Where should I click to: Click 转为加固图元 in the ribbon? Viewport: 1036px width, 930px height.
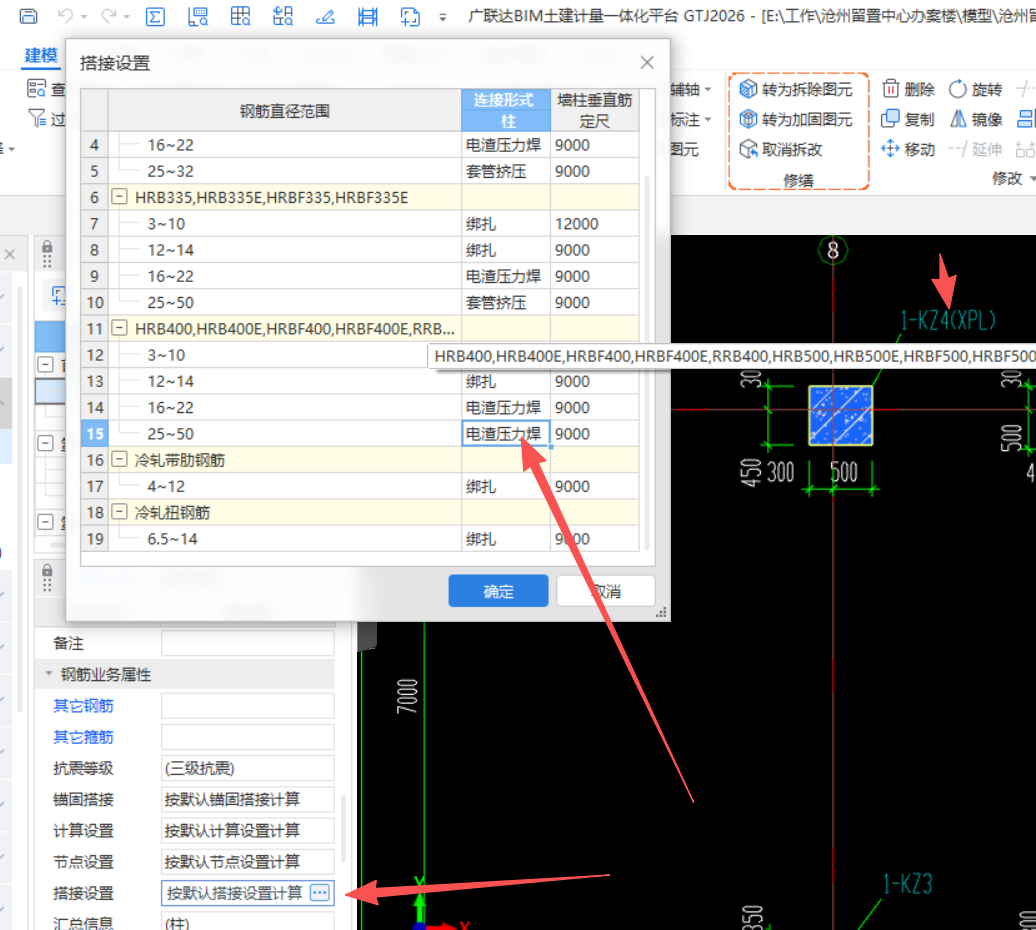(796, 120)
